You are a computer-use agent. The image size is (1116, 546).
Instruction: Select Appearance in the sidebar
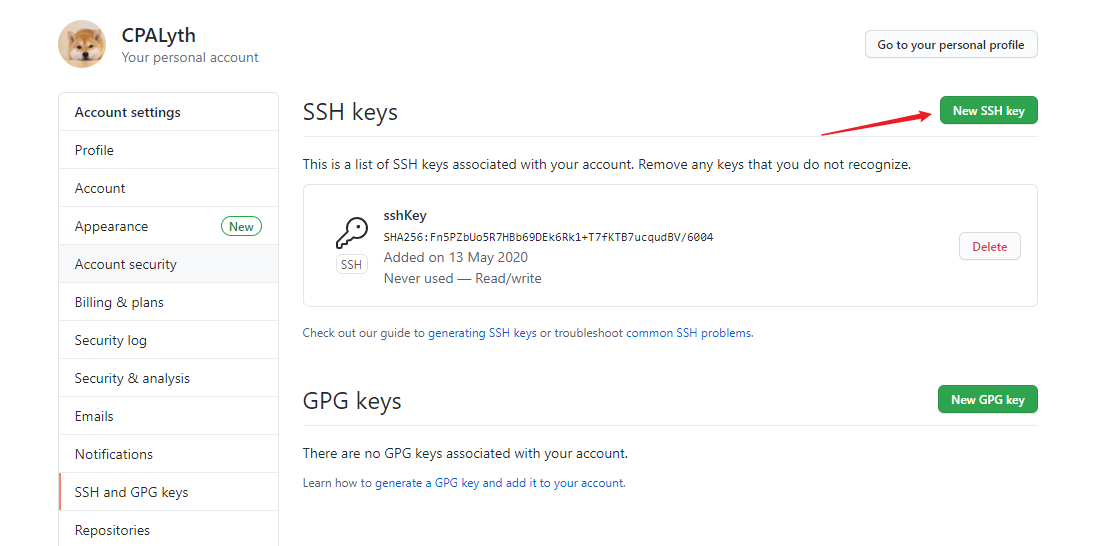(111, 227)
